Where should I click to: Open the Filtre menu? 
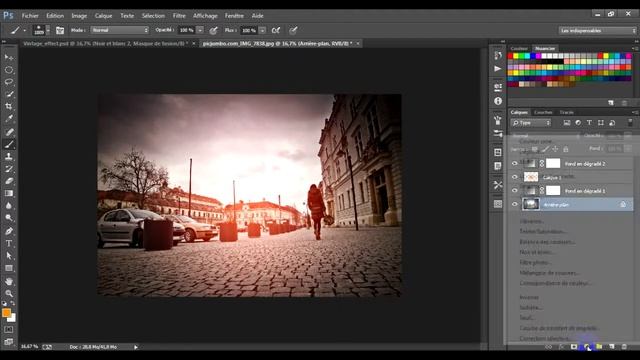(x=179, y=16)
